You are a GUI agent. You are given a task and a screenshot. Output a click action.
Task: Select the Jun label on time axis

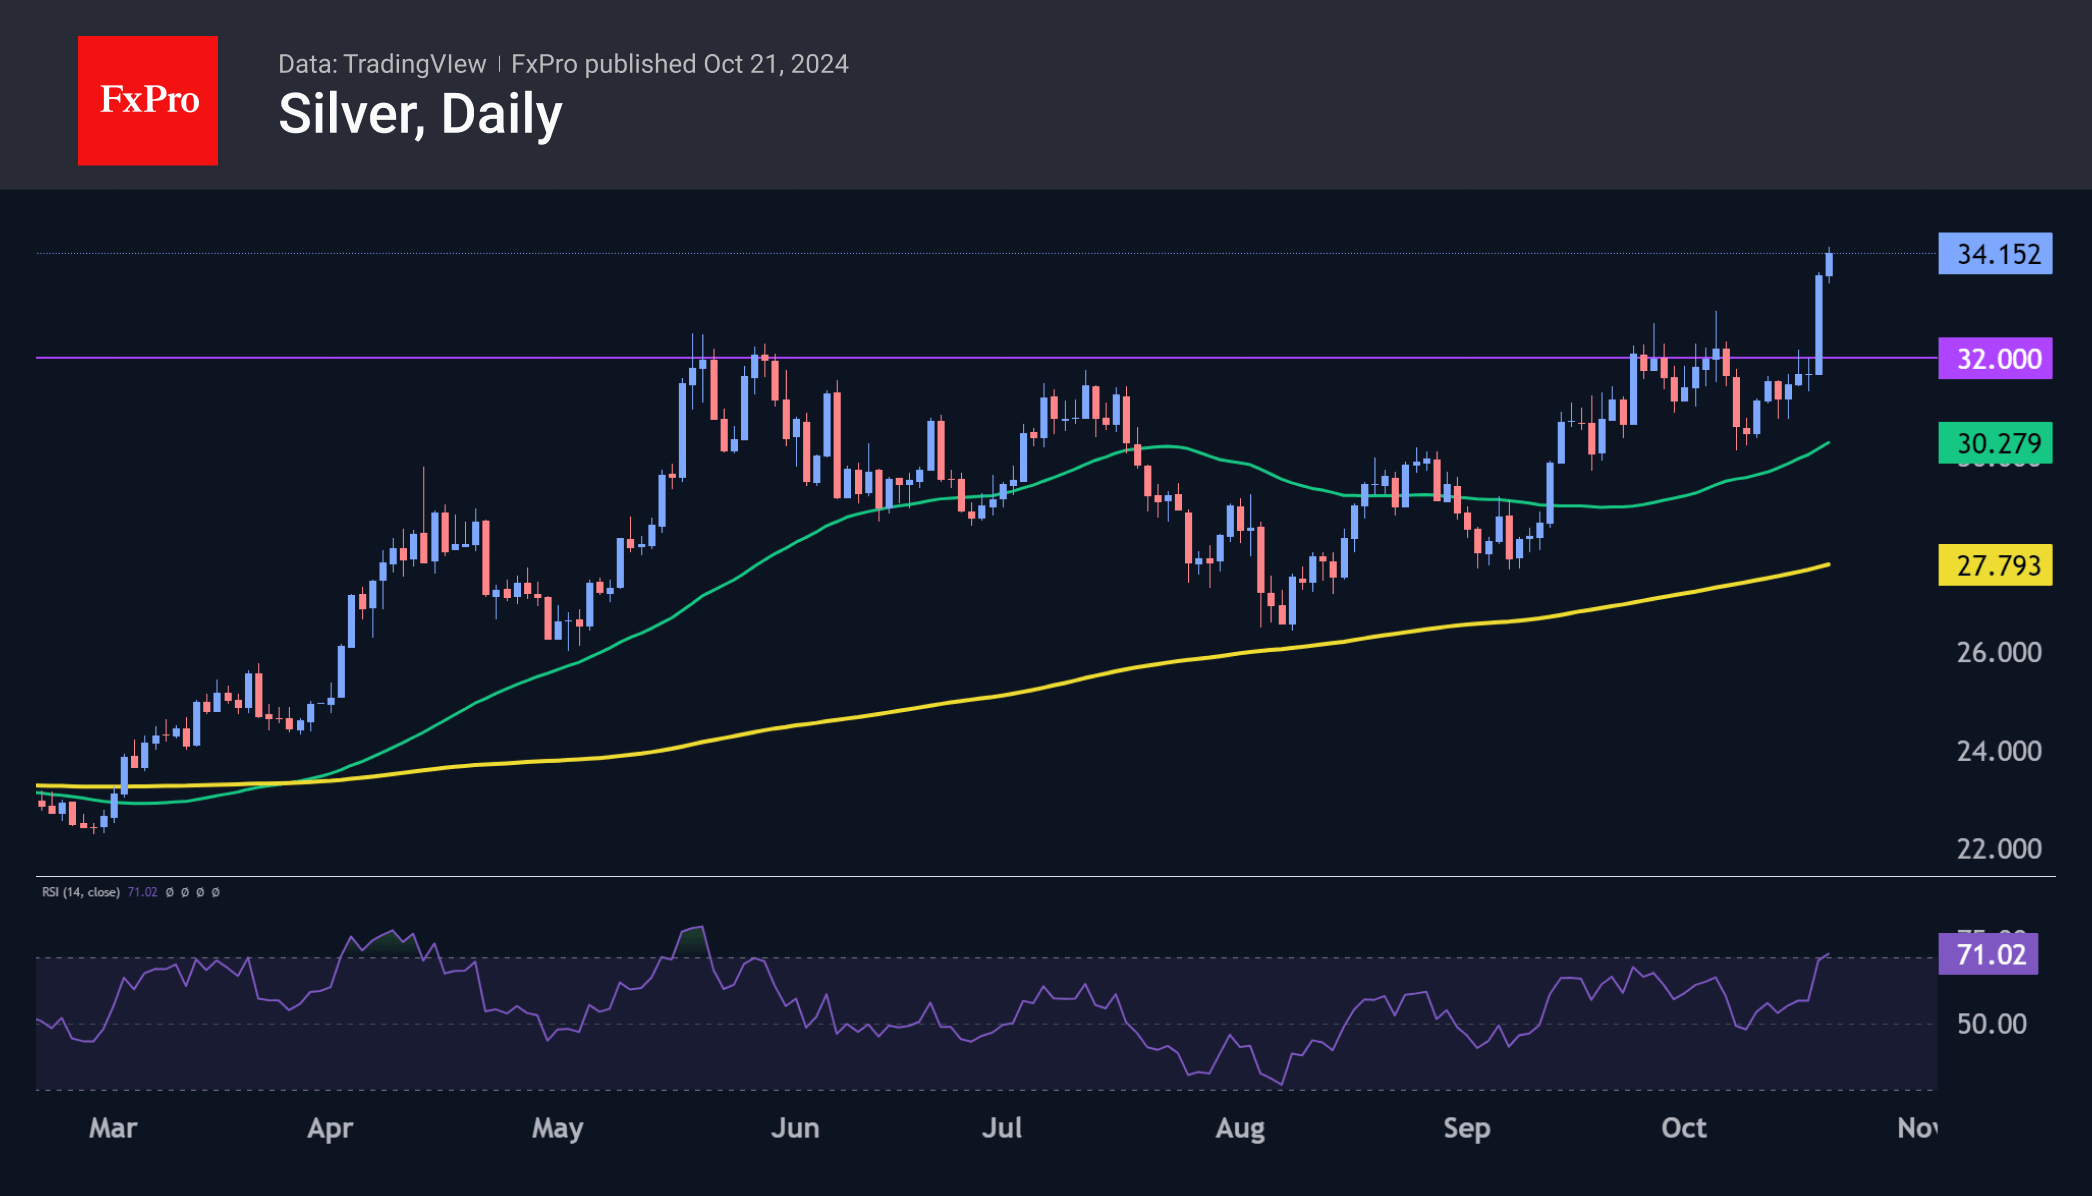tap(795, 1128)
